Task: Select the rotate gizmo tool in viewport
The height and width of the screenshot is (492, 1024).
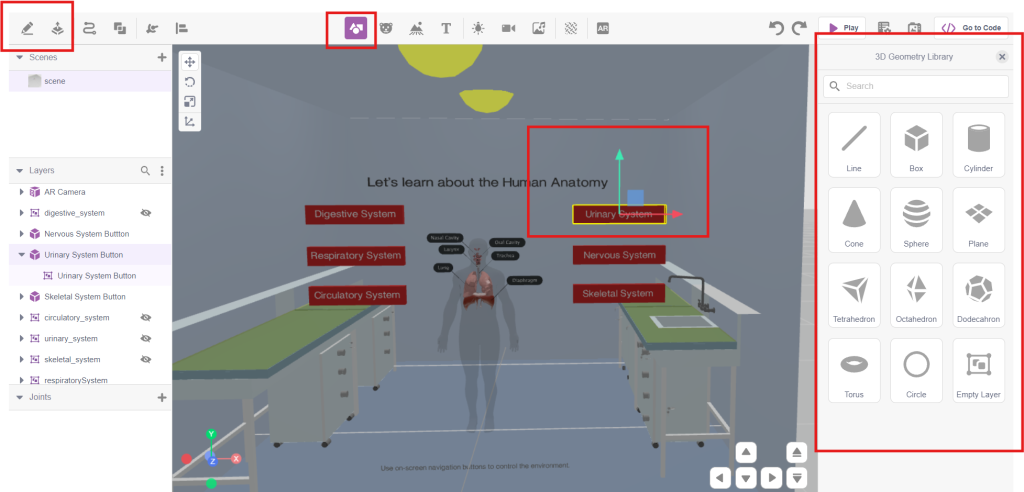Action: (x=190, y=82)
